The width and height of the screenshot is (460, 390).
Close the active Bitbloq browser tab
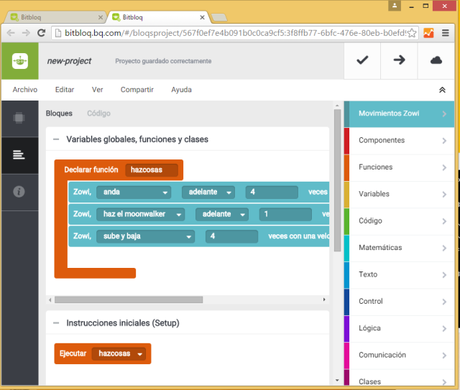point(202,17)
